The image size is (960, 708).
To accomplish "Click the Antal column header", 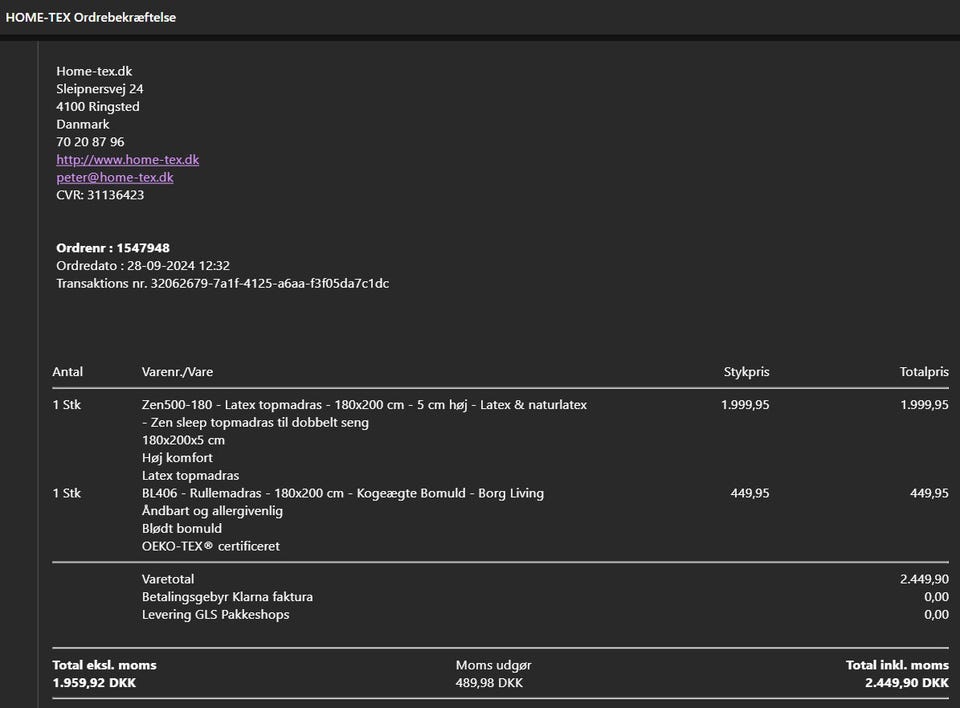I will tap(67, 372).
